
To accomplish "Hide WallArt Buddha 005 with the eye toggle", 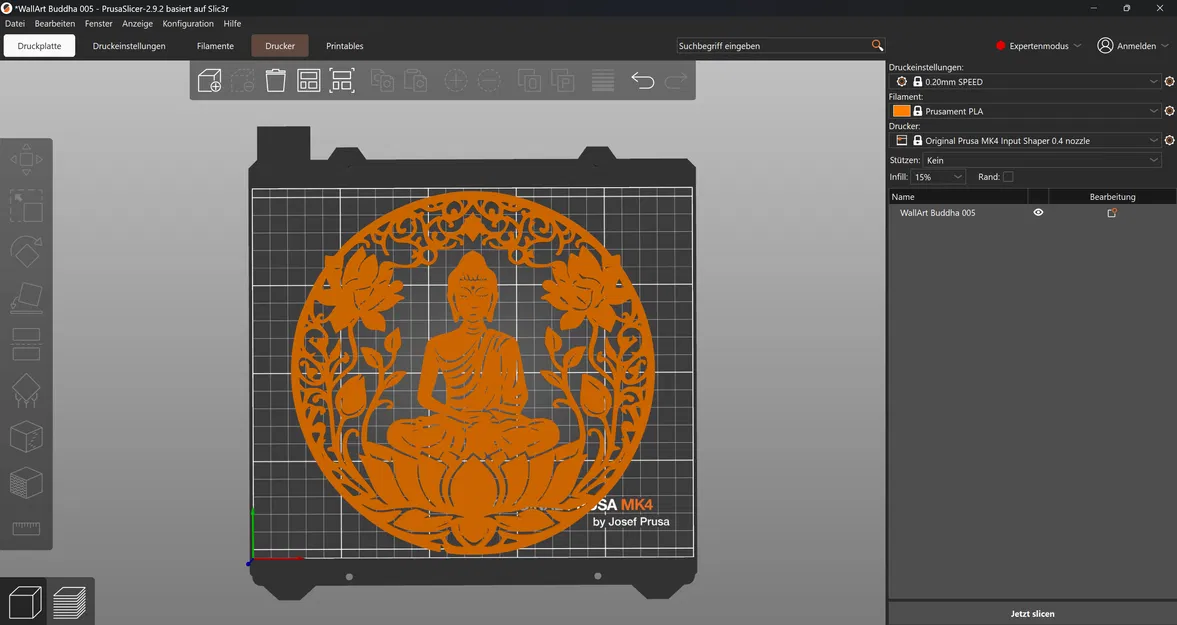I will [1038, 212].
